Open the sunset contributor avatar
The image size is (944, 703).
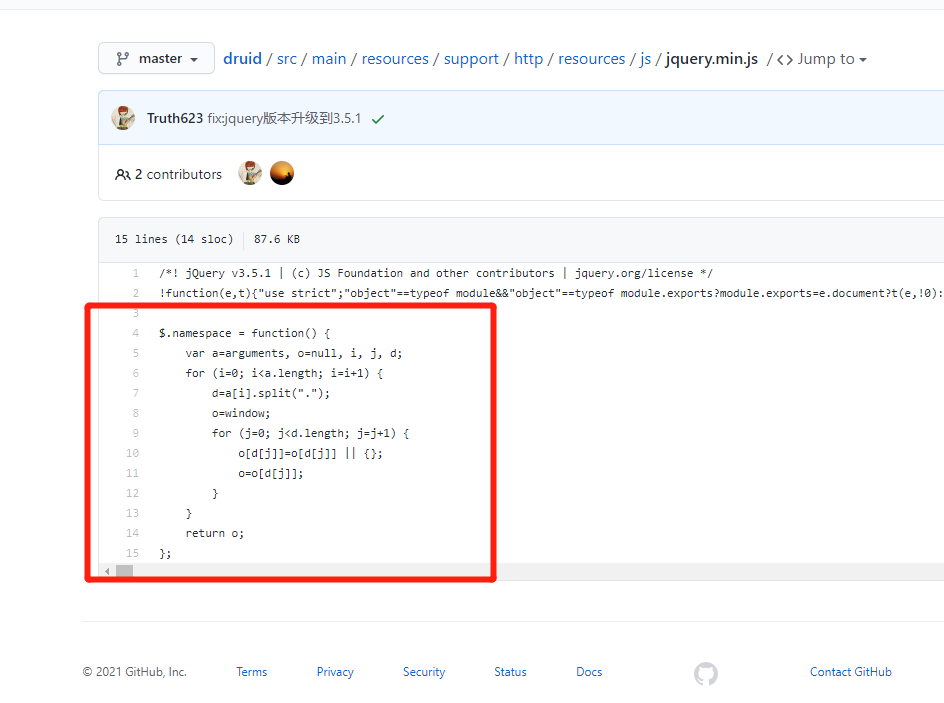282,173
